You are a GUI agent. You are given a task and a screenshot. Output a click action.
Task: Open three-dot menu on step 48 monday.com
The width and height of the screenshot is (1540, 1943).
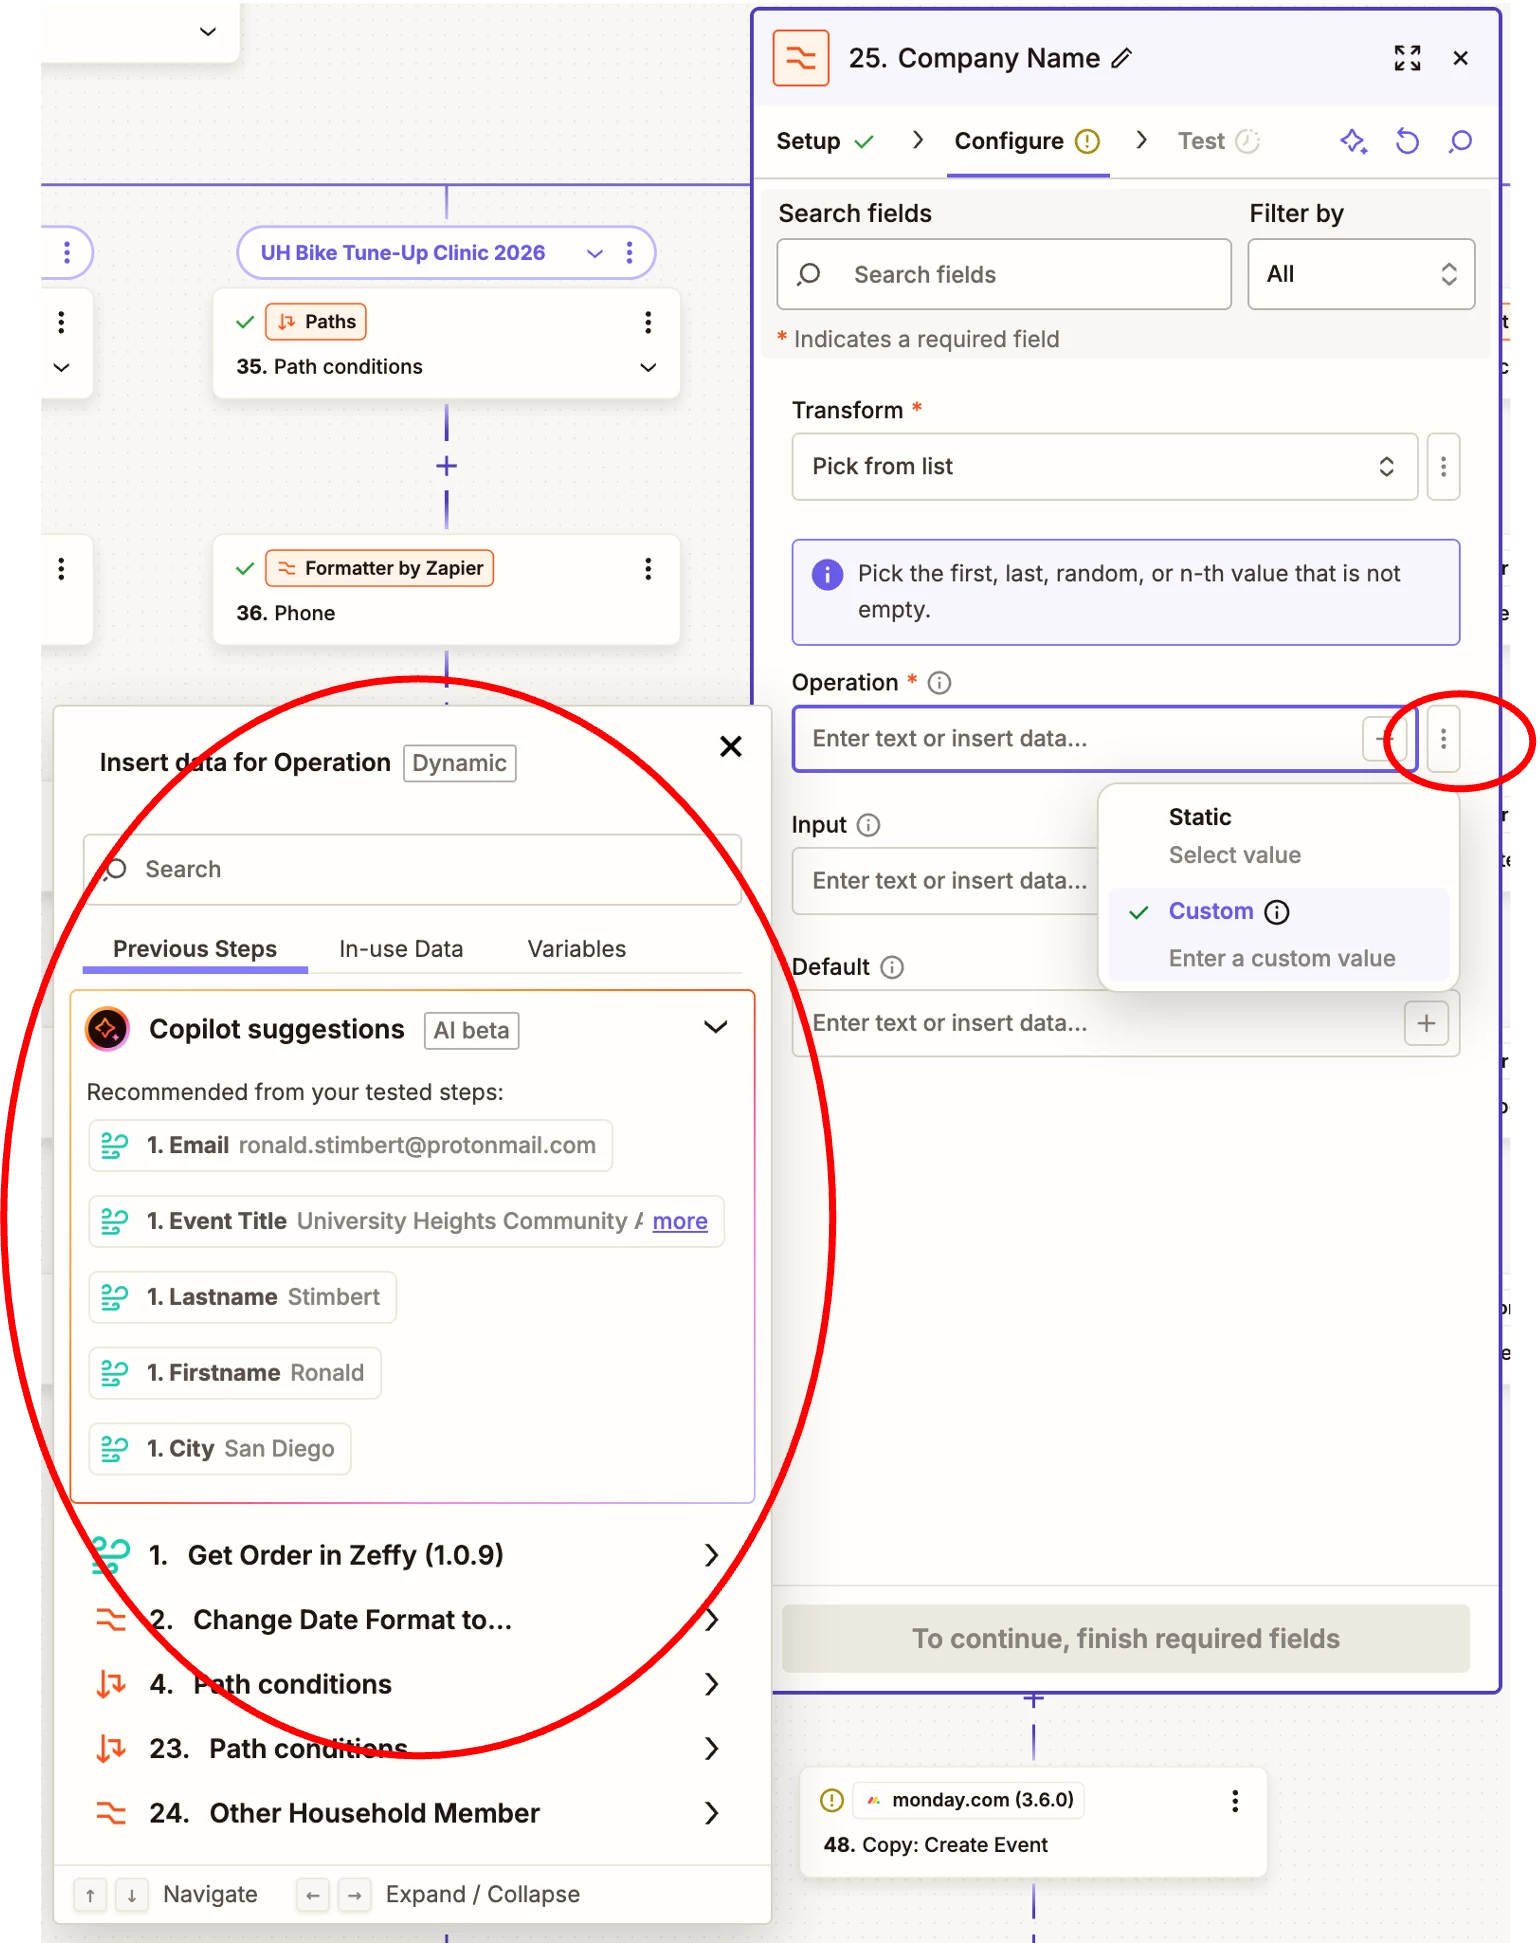[x=1235, y=1801]
